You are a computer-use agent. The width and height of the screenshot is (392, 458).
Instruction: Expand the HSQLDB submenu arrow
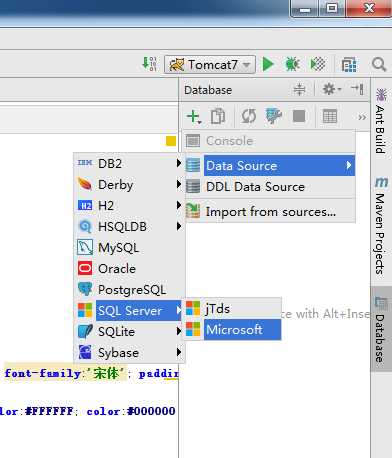179,226
